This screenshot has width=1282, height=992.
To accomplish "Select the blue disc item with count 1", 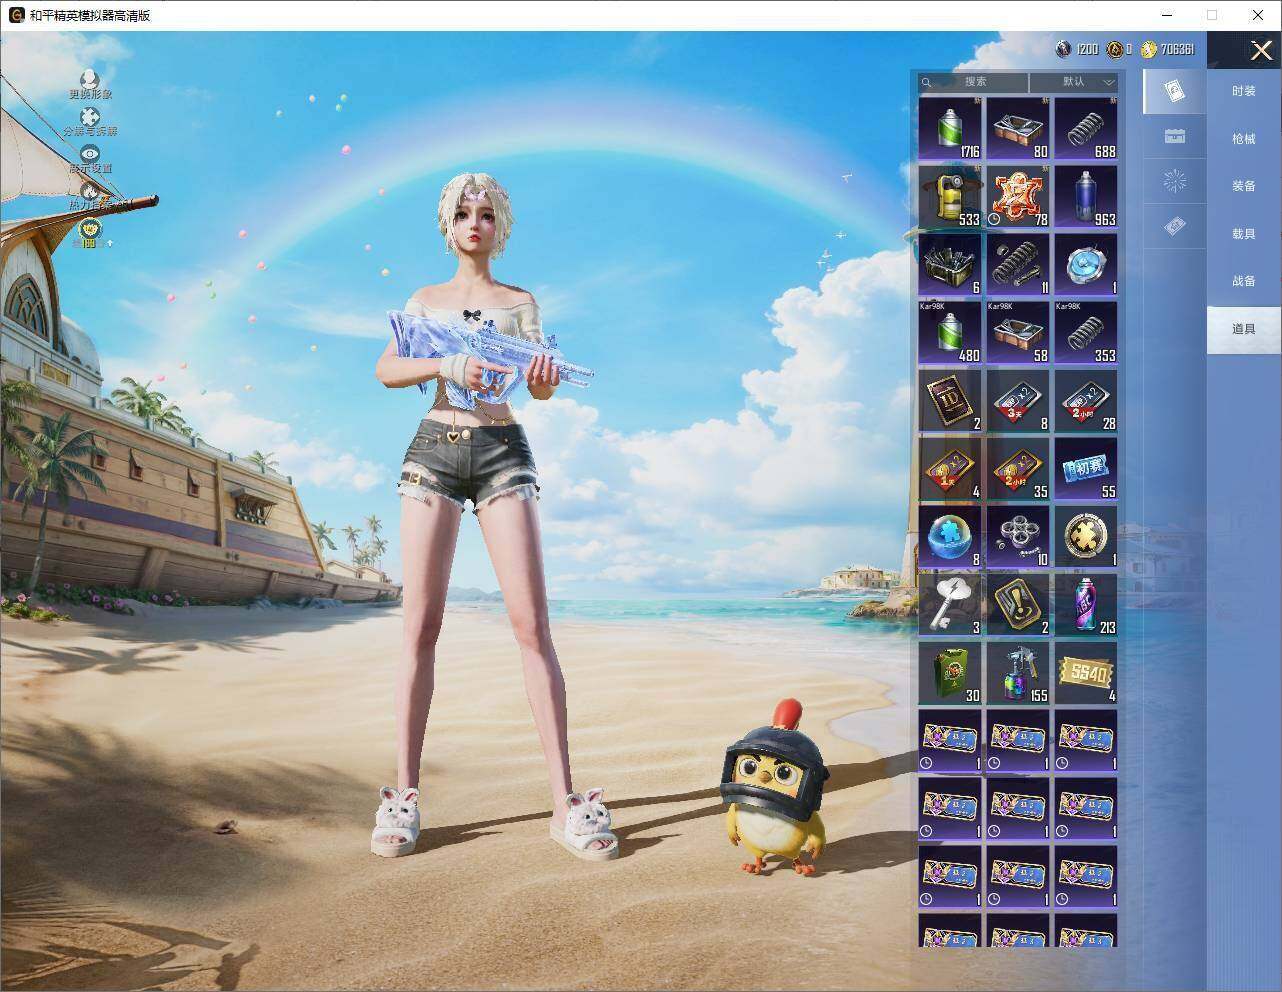I will [1086, 264].
